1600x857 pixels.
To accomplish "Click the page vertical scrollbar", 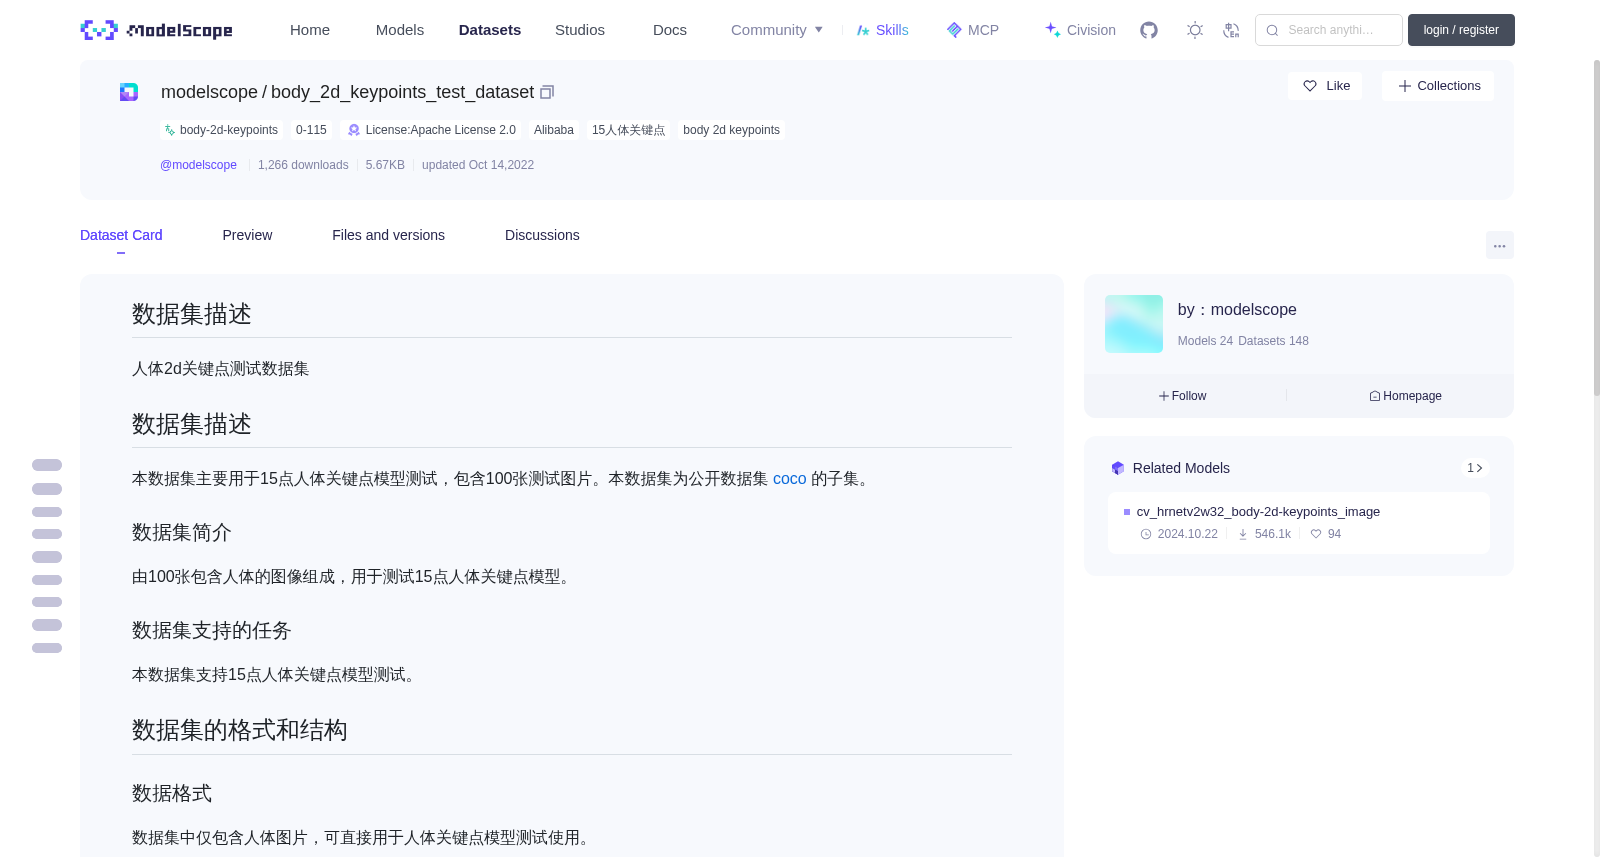I will (1596, 230).
